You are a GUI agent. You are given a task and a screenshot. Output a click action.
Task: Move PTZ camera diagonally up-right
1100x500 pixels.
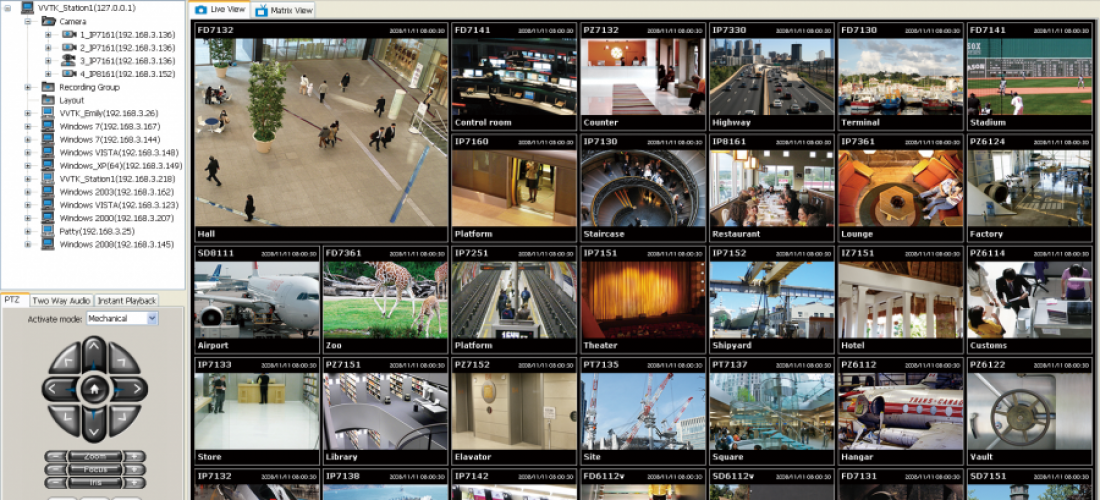(x=123, y=359)
